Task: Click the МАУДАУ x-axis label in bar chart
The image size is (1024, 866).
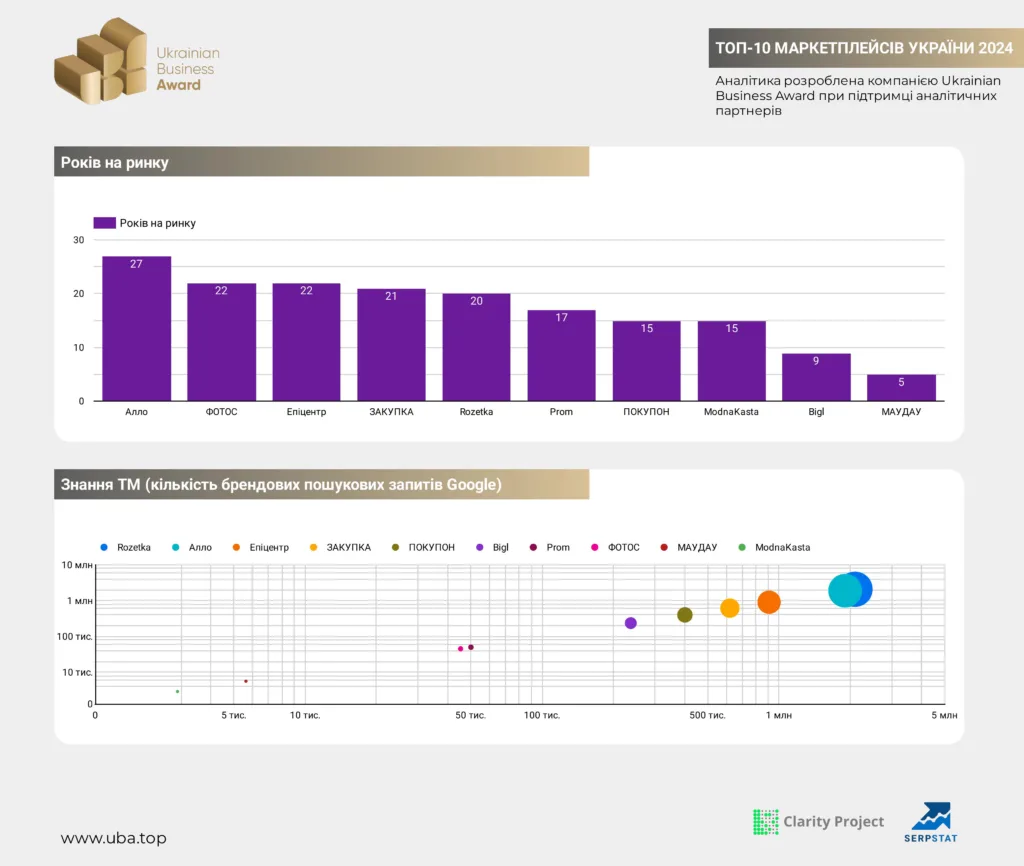Action: 901,411
